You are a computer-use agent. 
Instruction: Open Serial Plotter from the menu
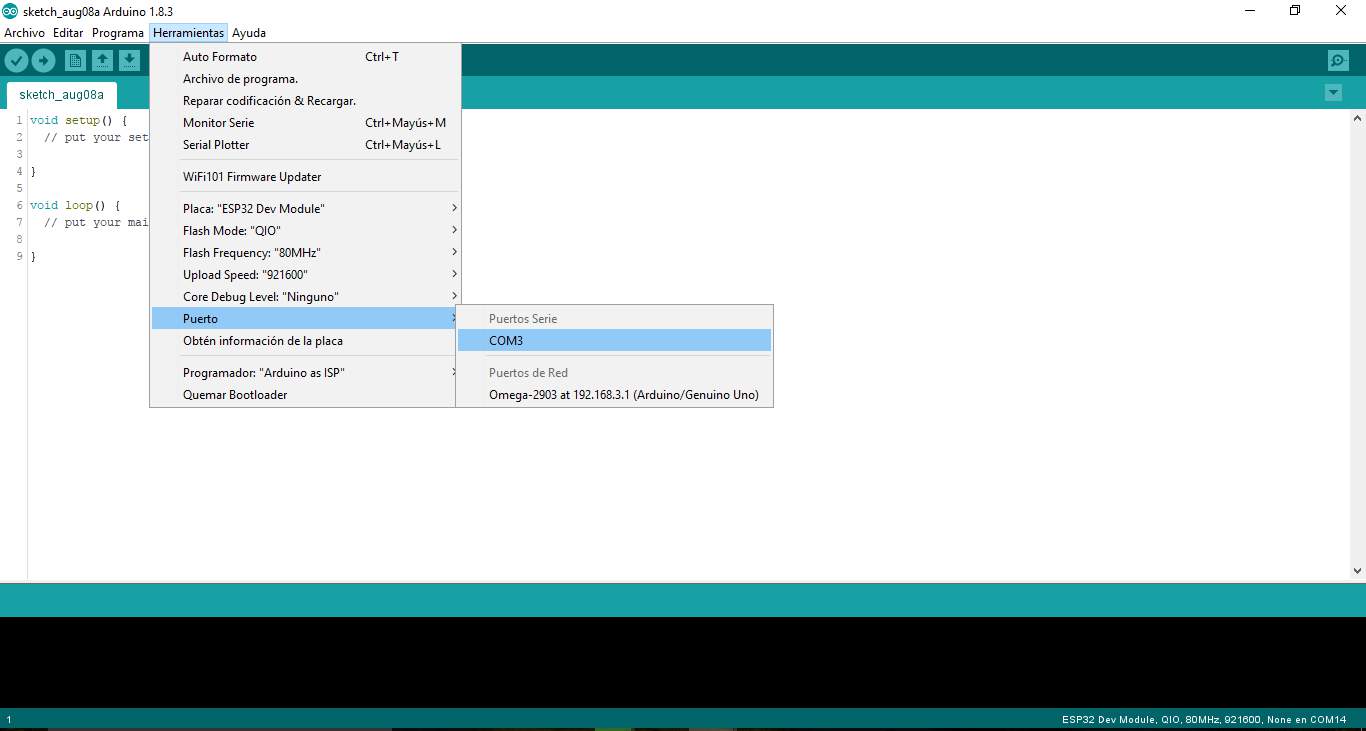pyautogui.click(x=305, y=145)
